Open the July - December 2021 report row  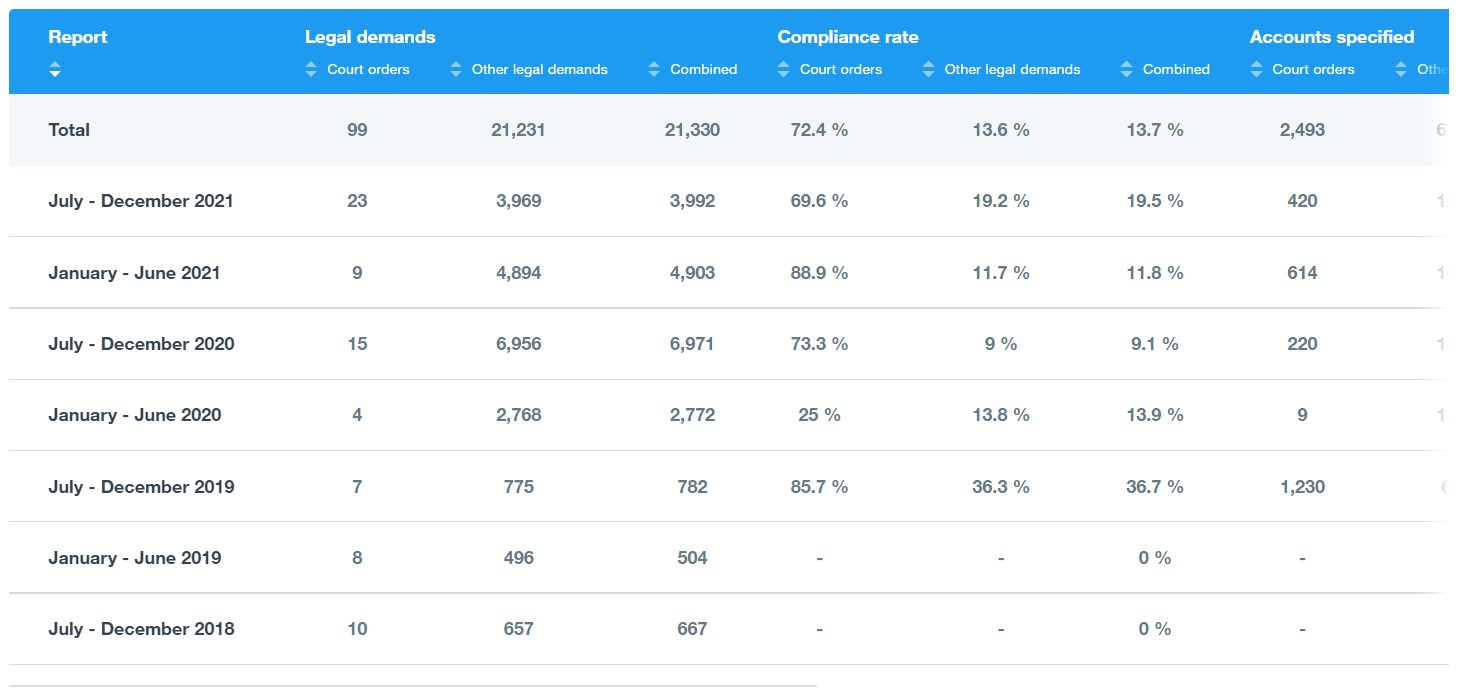(140, 201)
